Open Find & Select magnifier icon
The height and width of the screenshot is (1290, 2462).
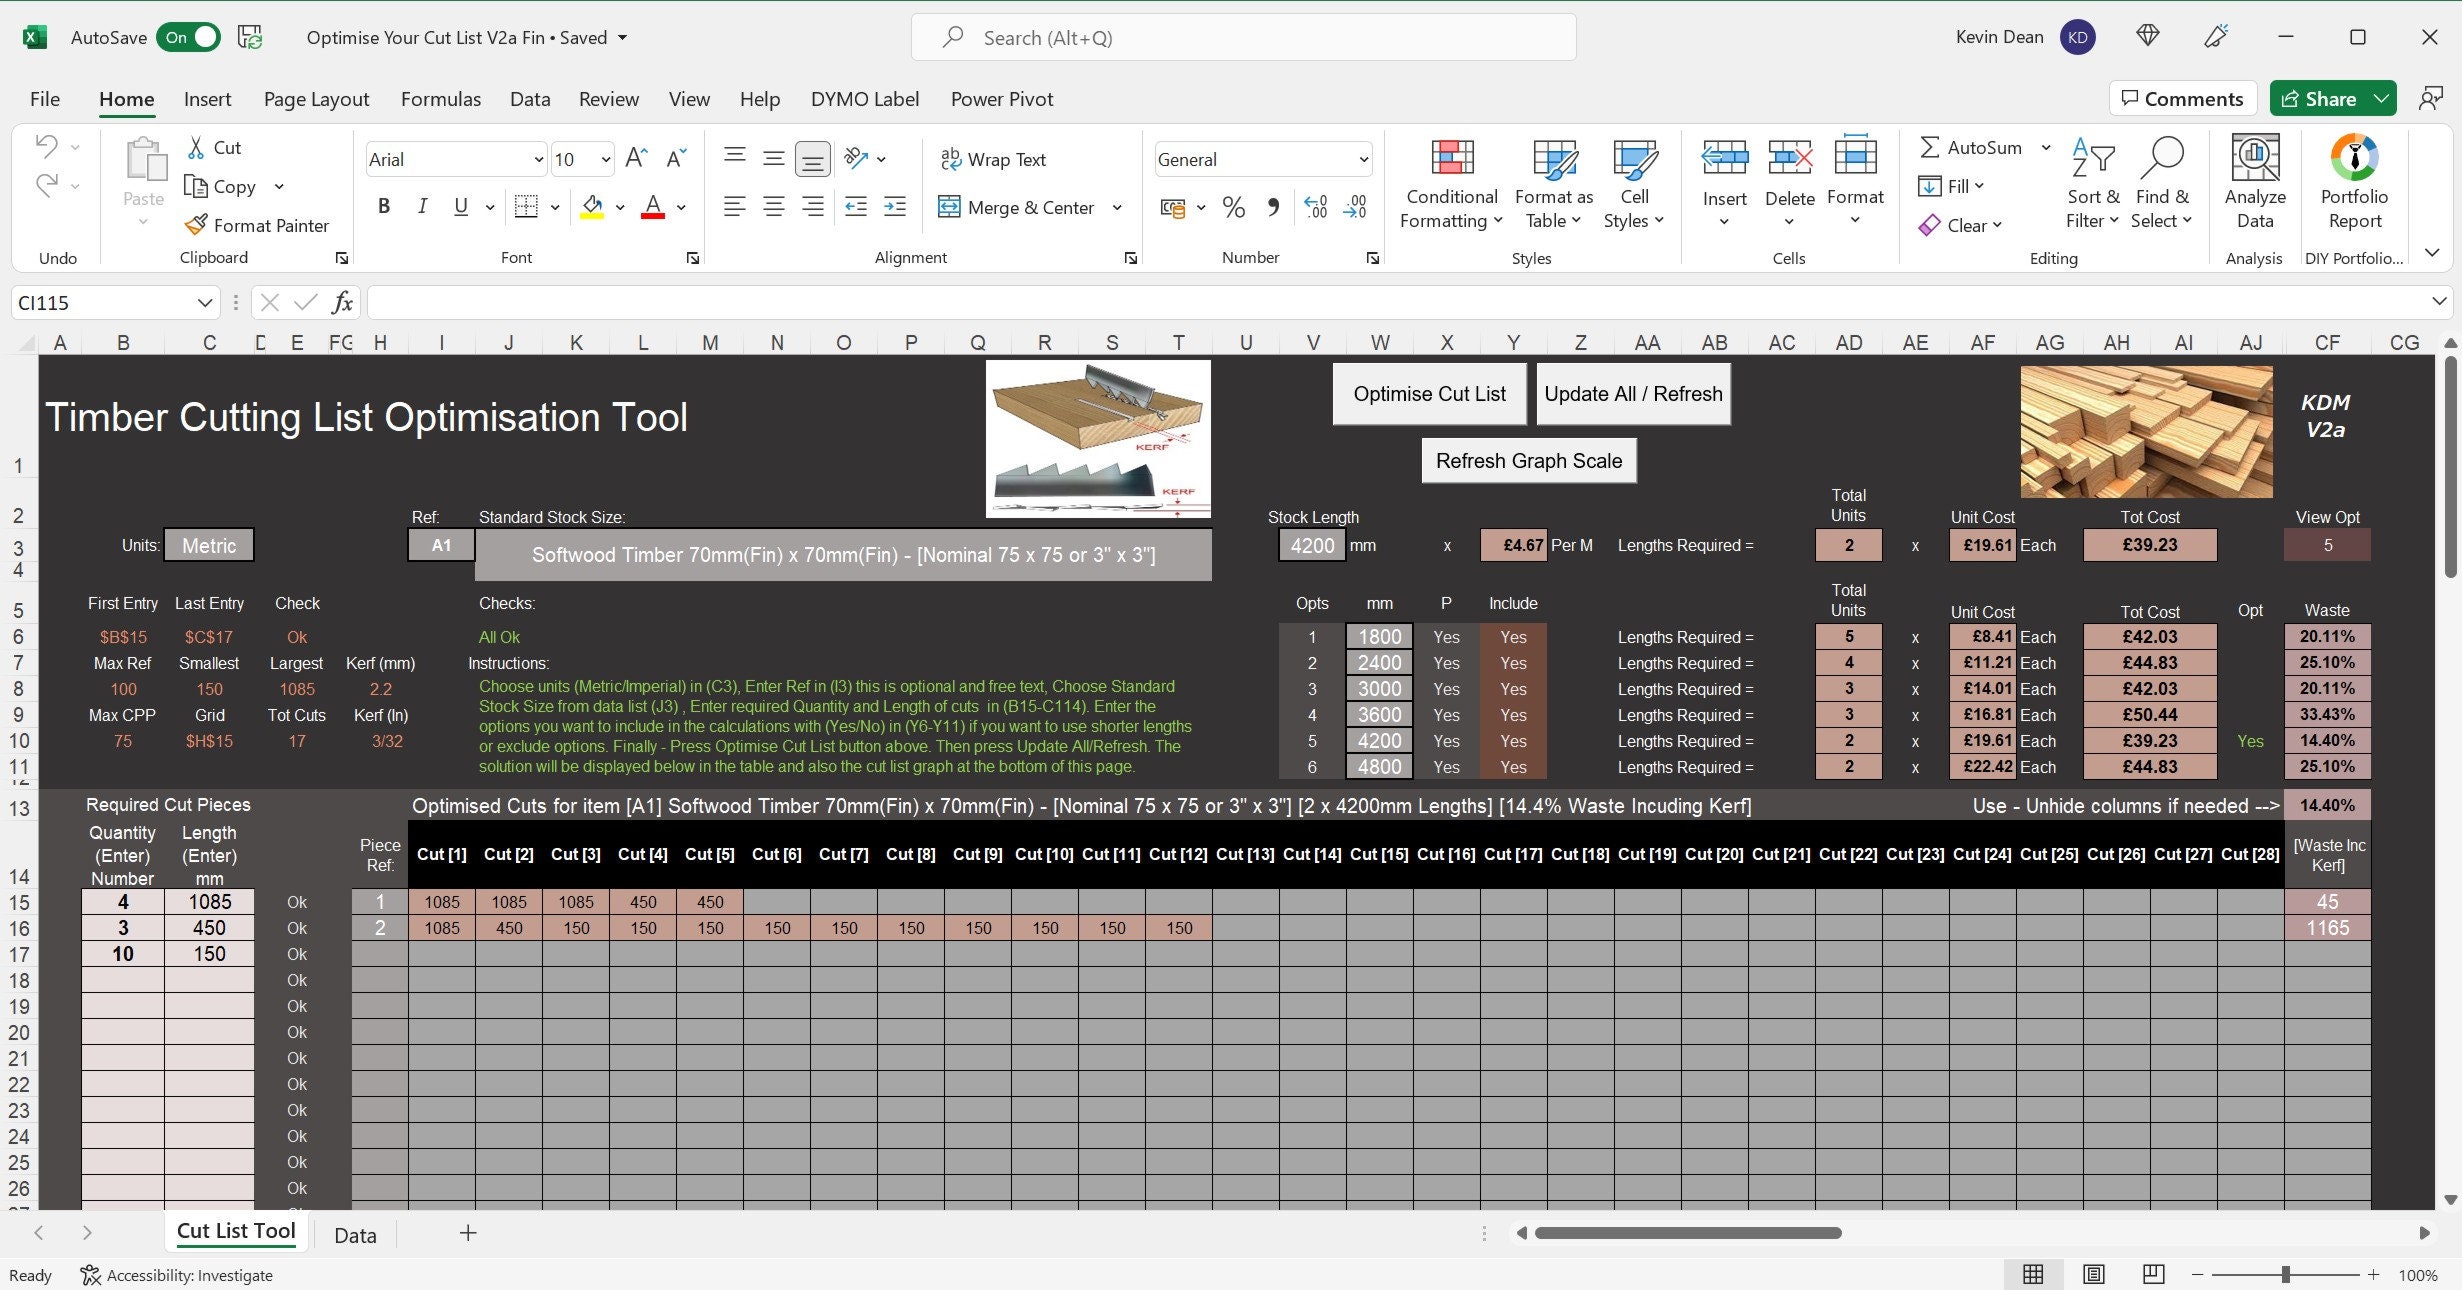tap(2162, 158)
